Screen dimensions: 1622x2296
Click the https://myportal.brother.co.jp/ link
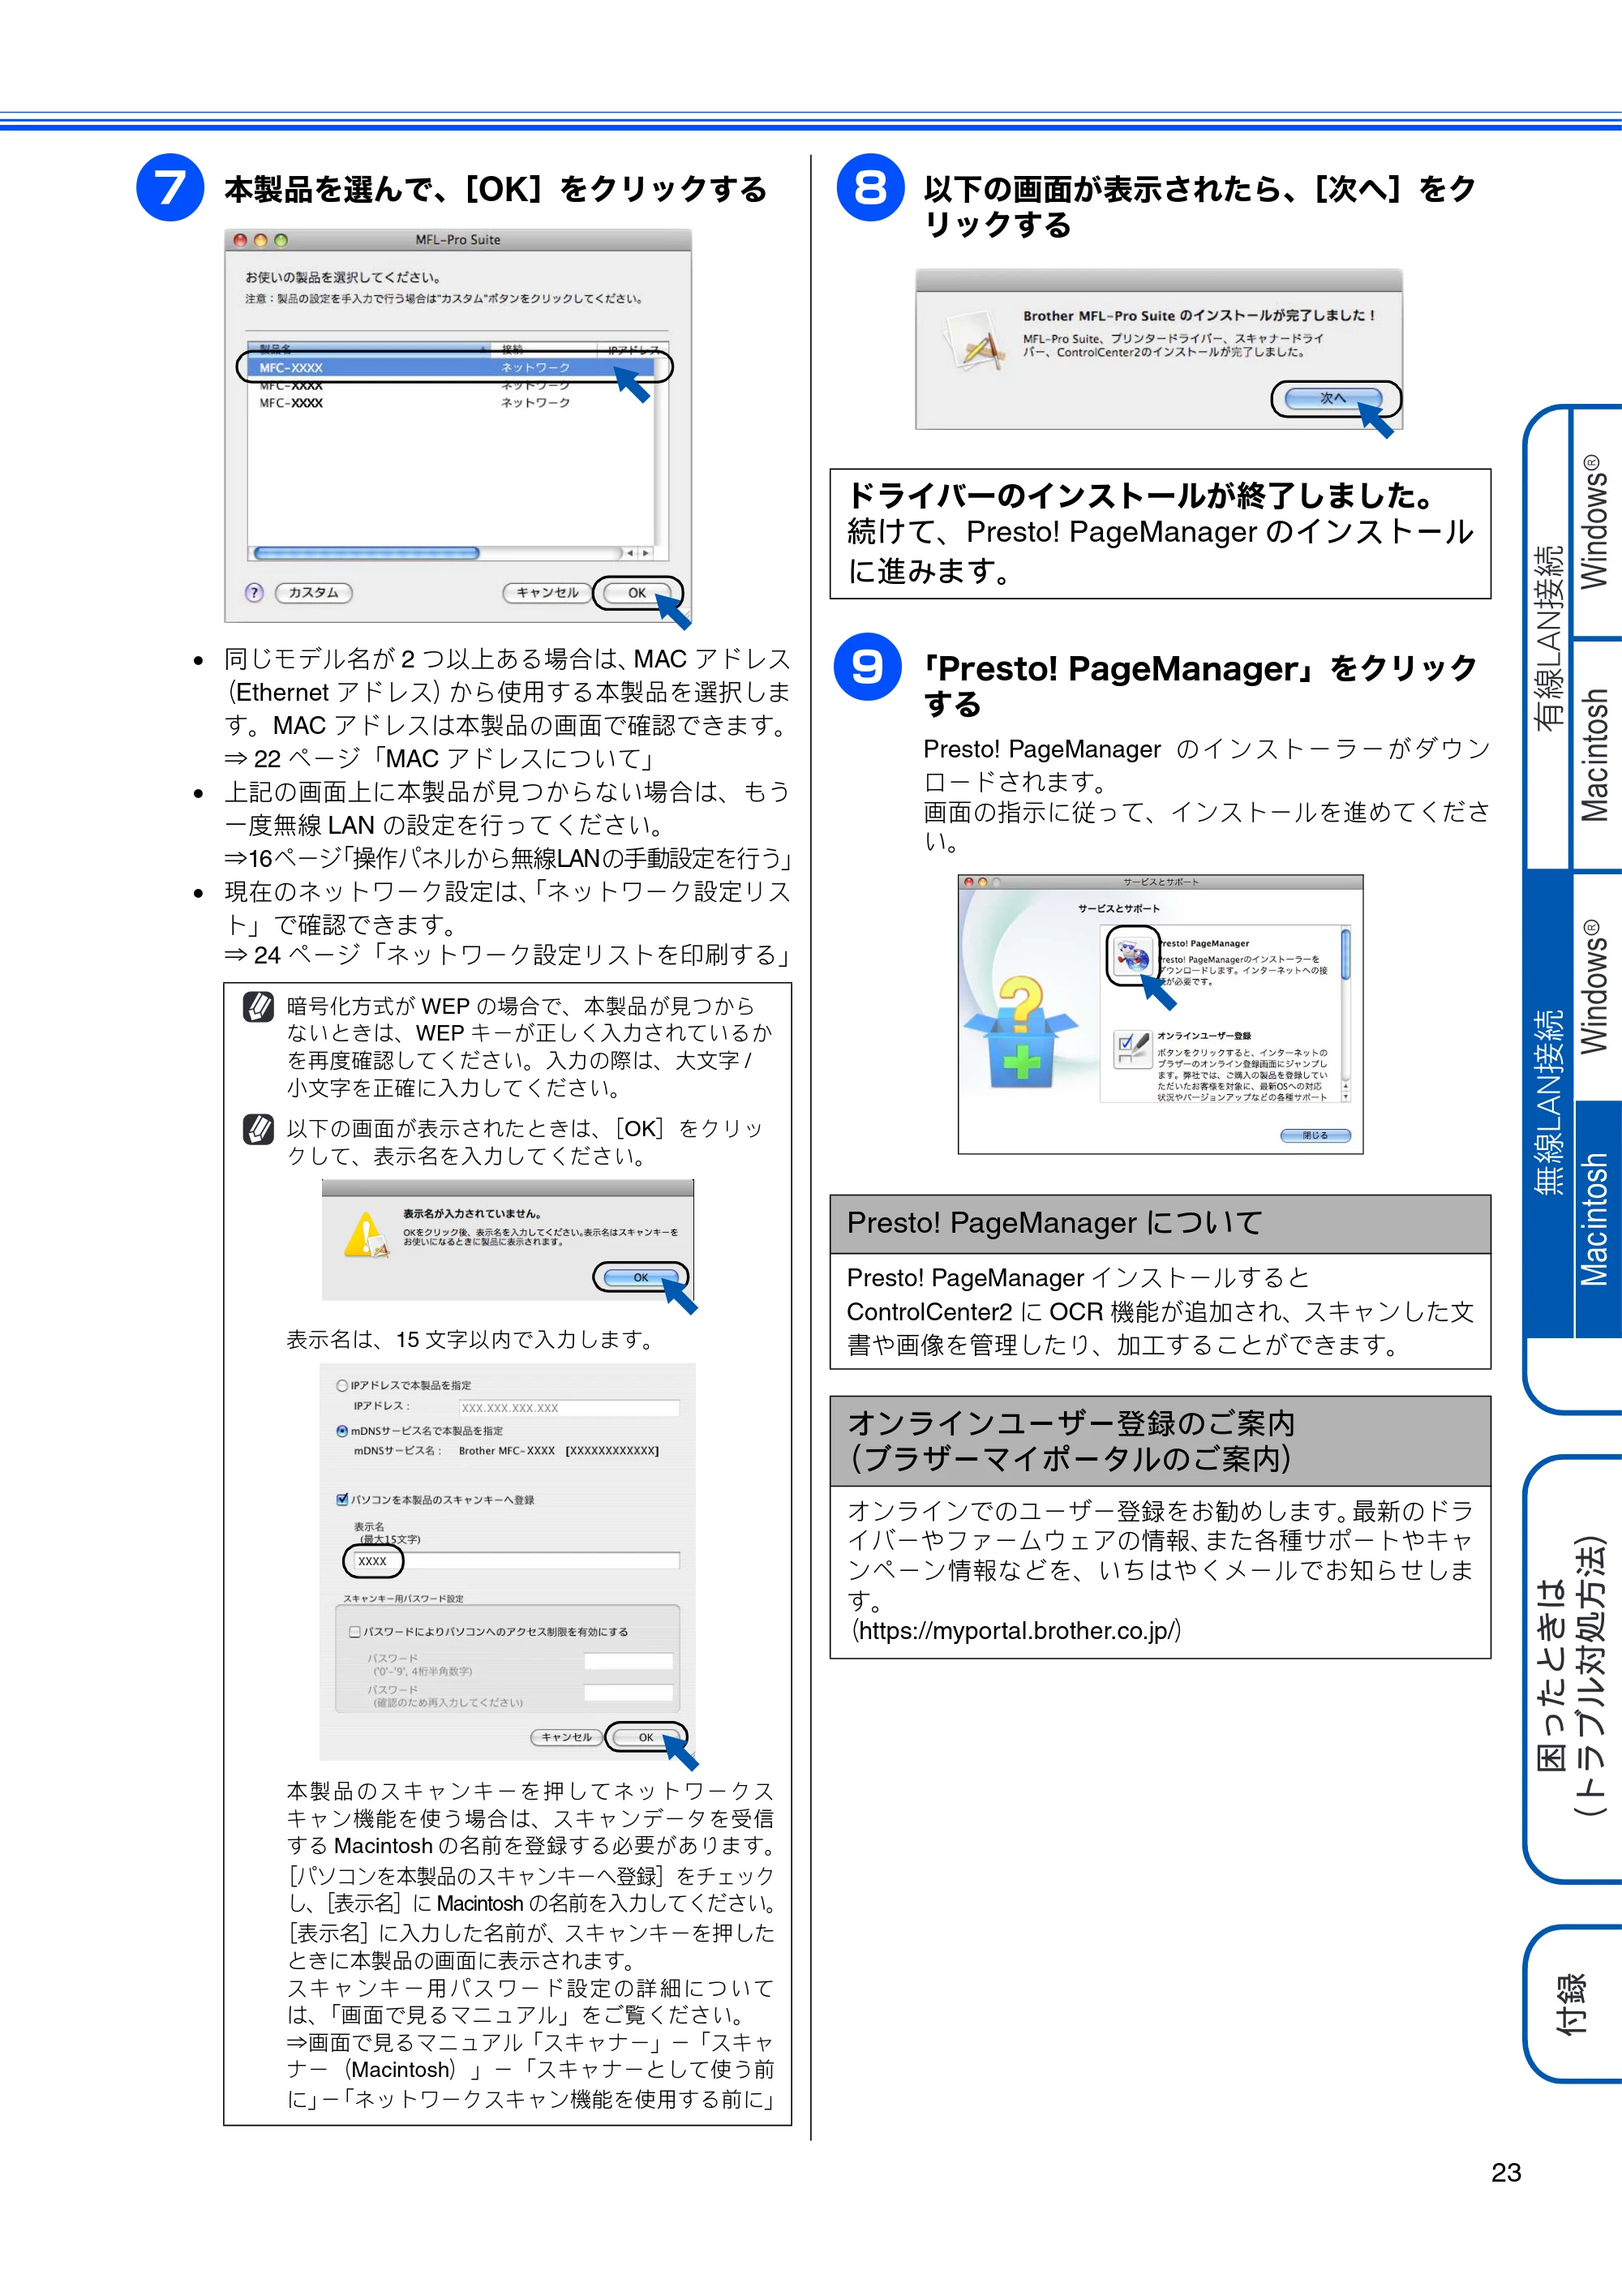tap(1017, 1630)
